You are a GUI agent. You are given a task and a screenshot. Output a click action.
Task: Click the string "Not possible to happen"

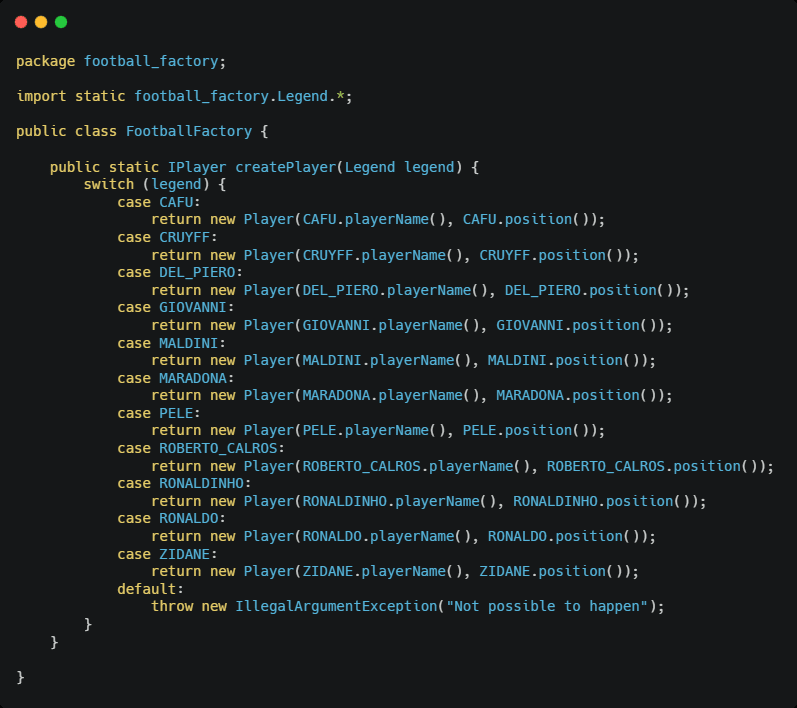pos(547,607)
